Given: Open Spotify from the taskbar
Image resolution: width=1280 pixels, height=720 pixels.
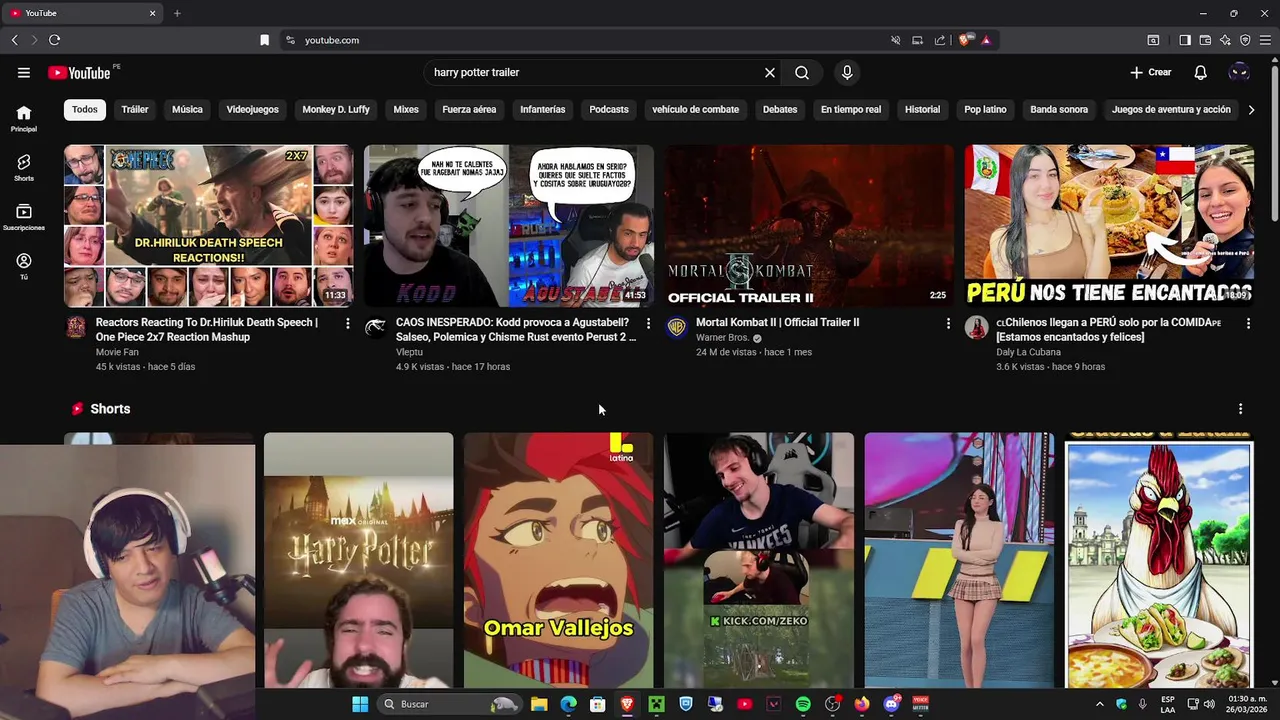Looking at the screenshot, I should (803, 704).
